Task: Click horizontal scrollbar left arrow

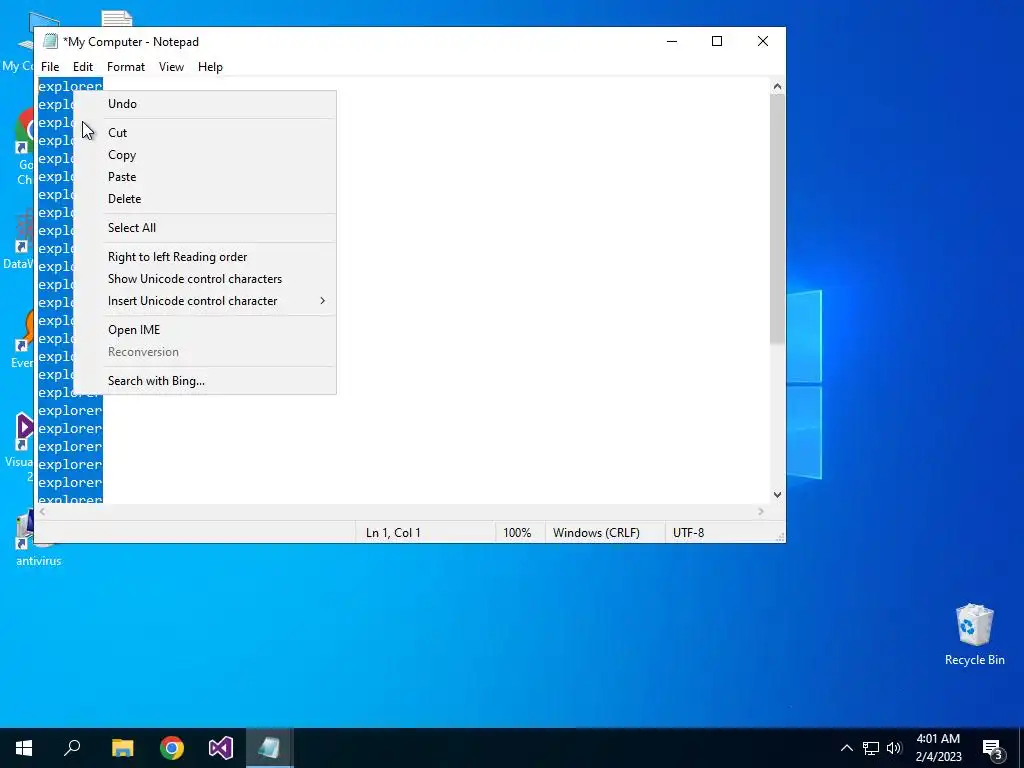Action: [x=42, y=512]
